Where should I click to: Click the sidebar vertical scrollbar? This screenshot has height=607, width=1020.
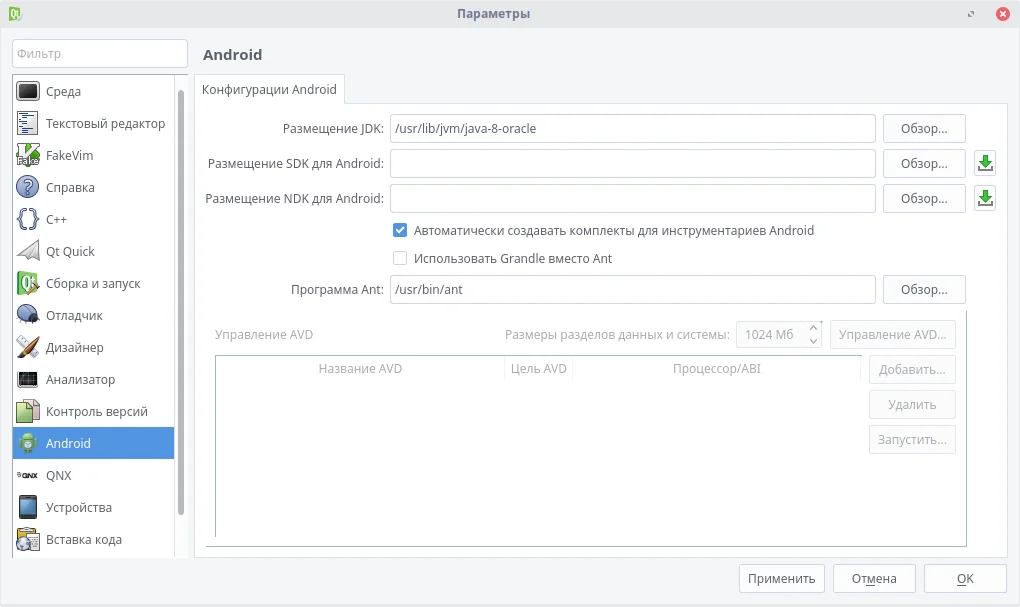(181, 300)
